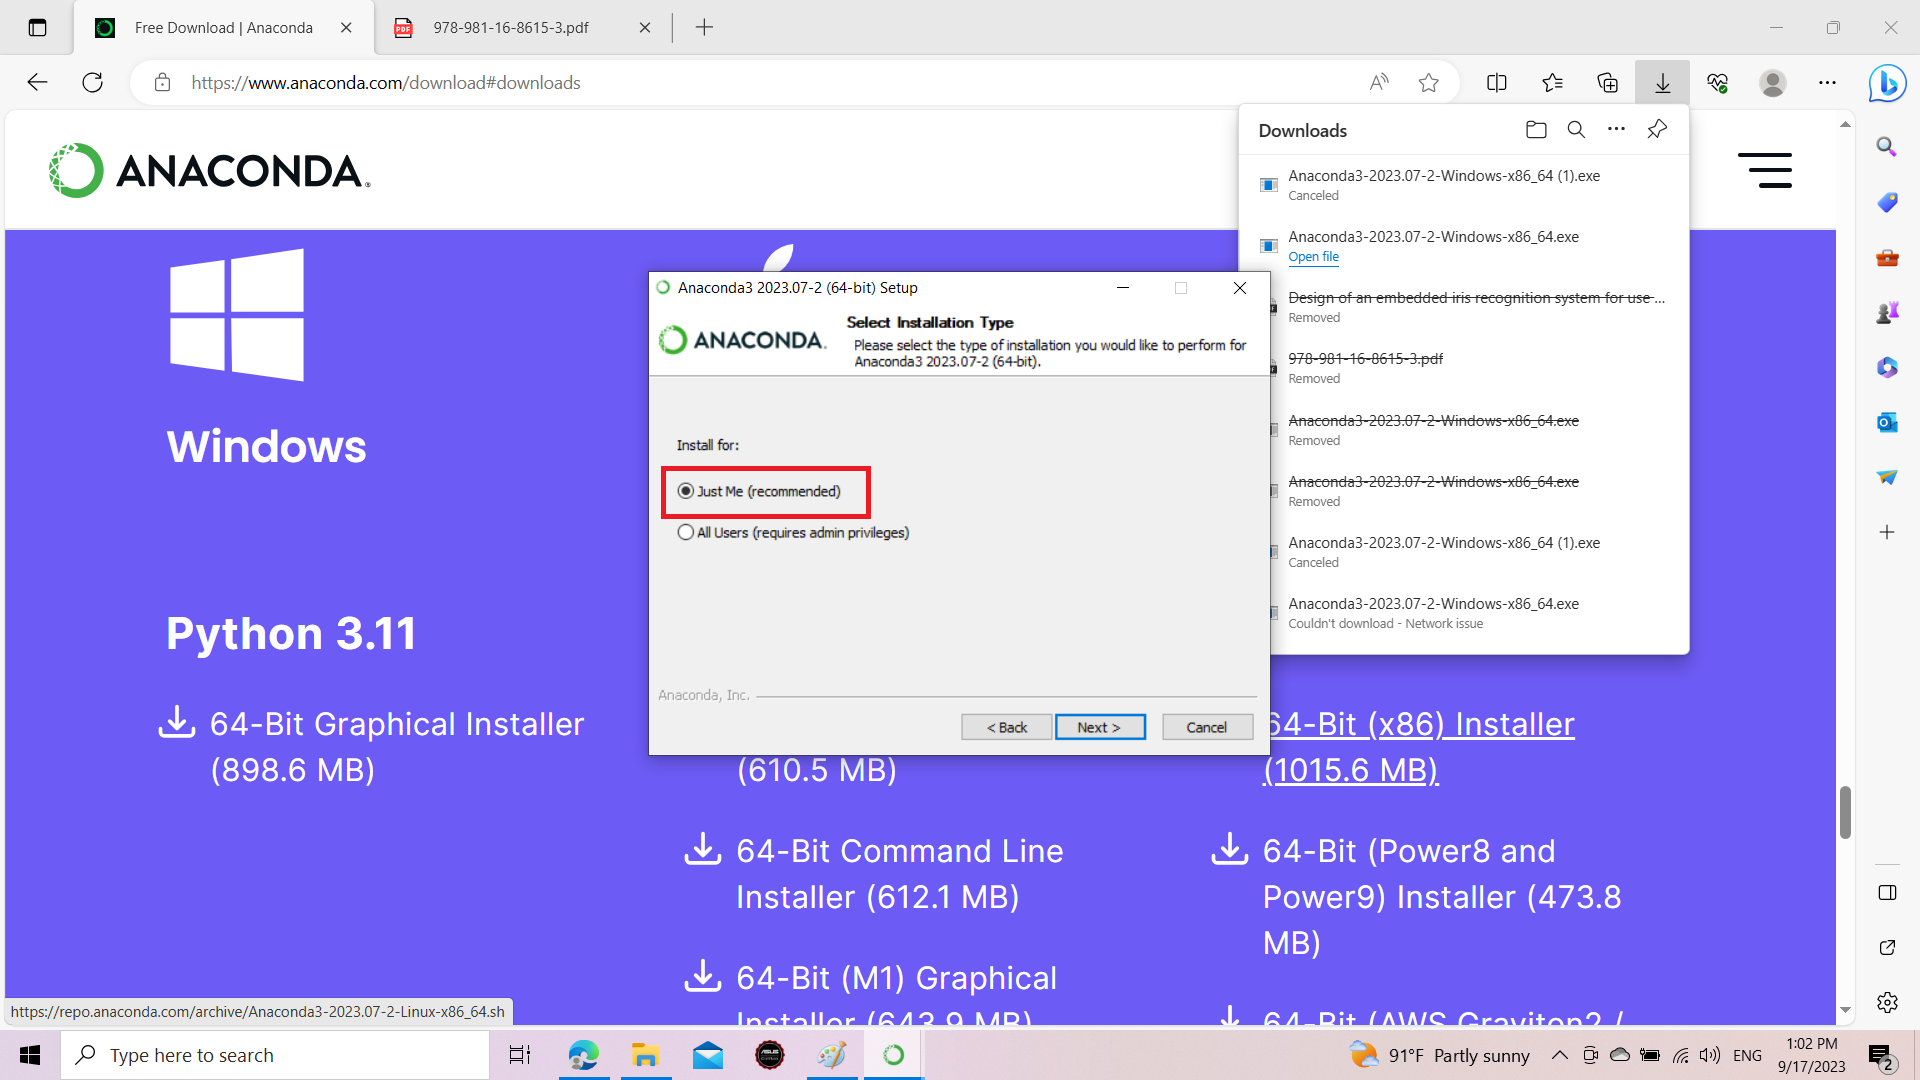Screen dimensions: 1920x1080
Task: Open File Explorer from the taskbar
Action: point(646,1055)
